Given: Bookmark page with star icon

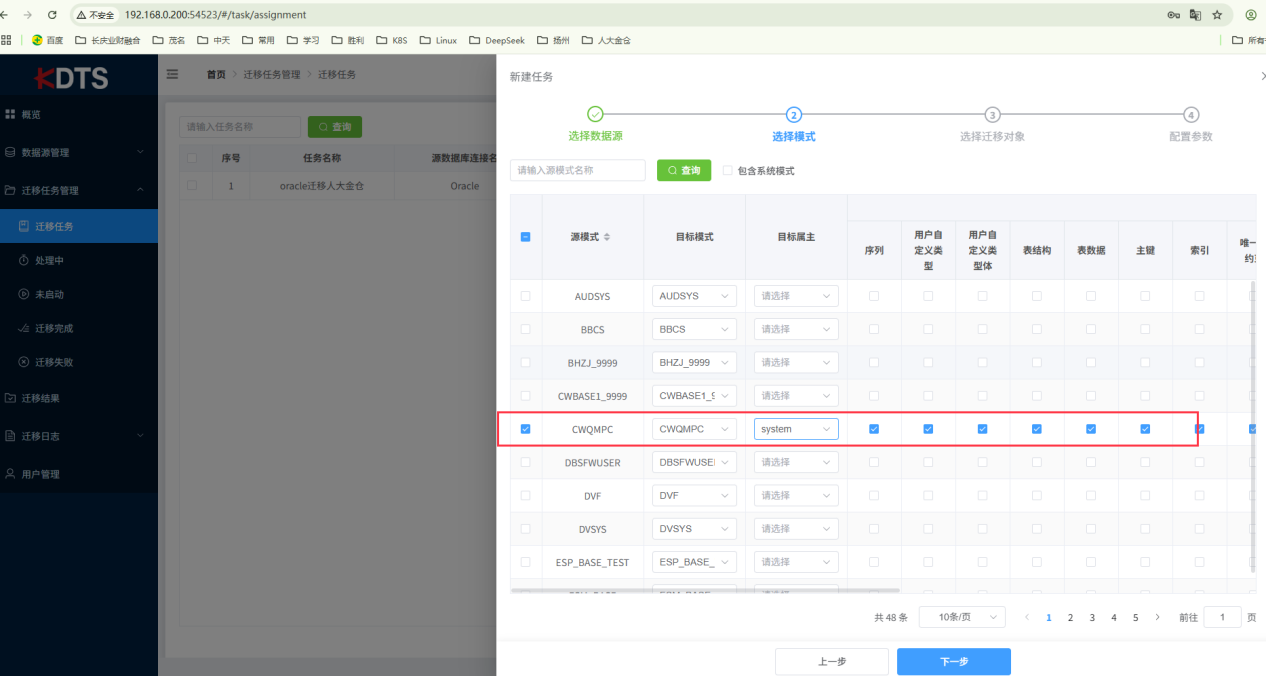Looking at the screenshot, I should [1217, 15].
